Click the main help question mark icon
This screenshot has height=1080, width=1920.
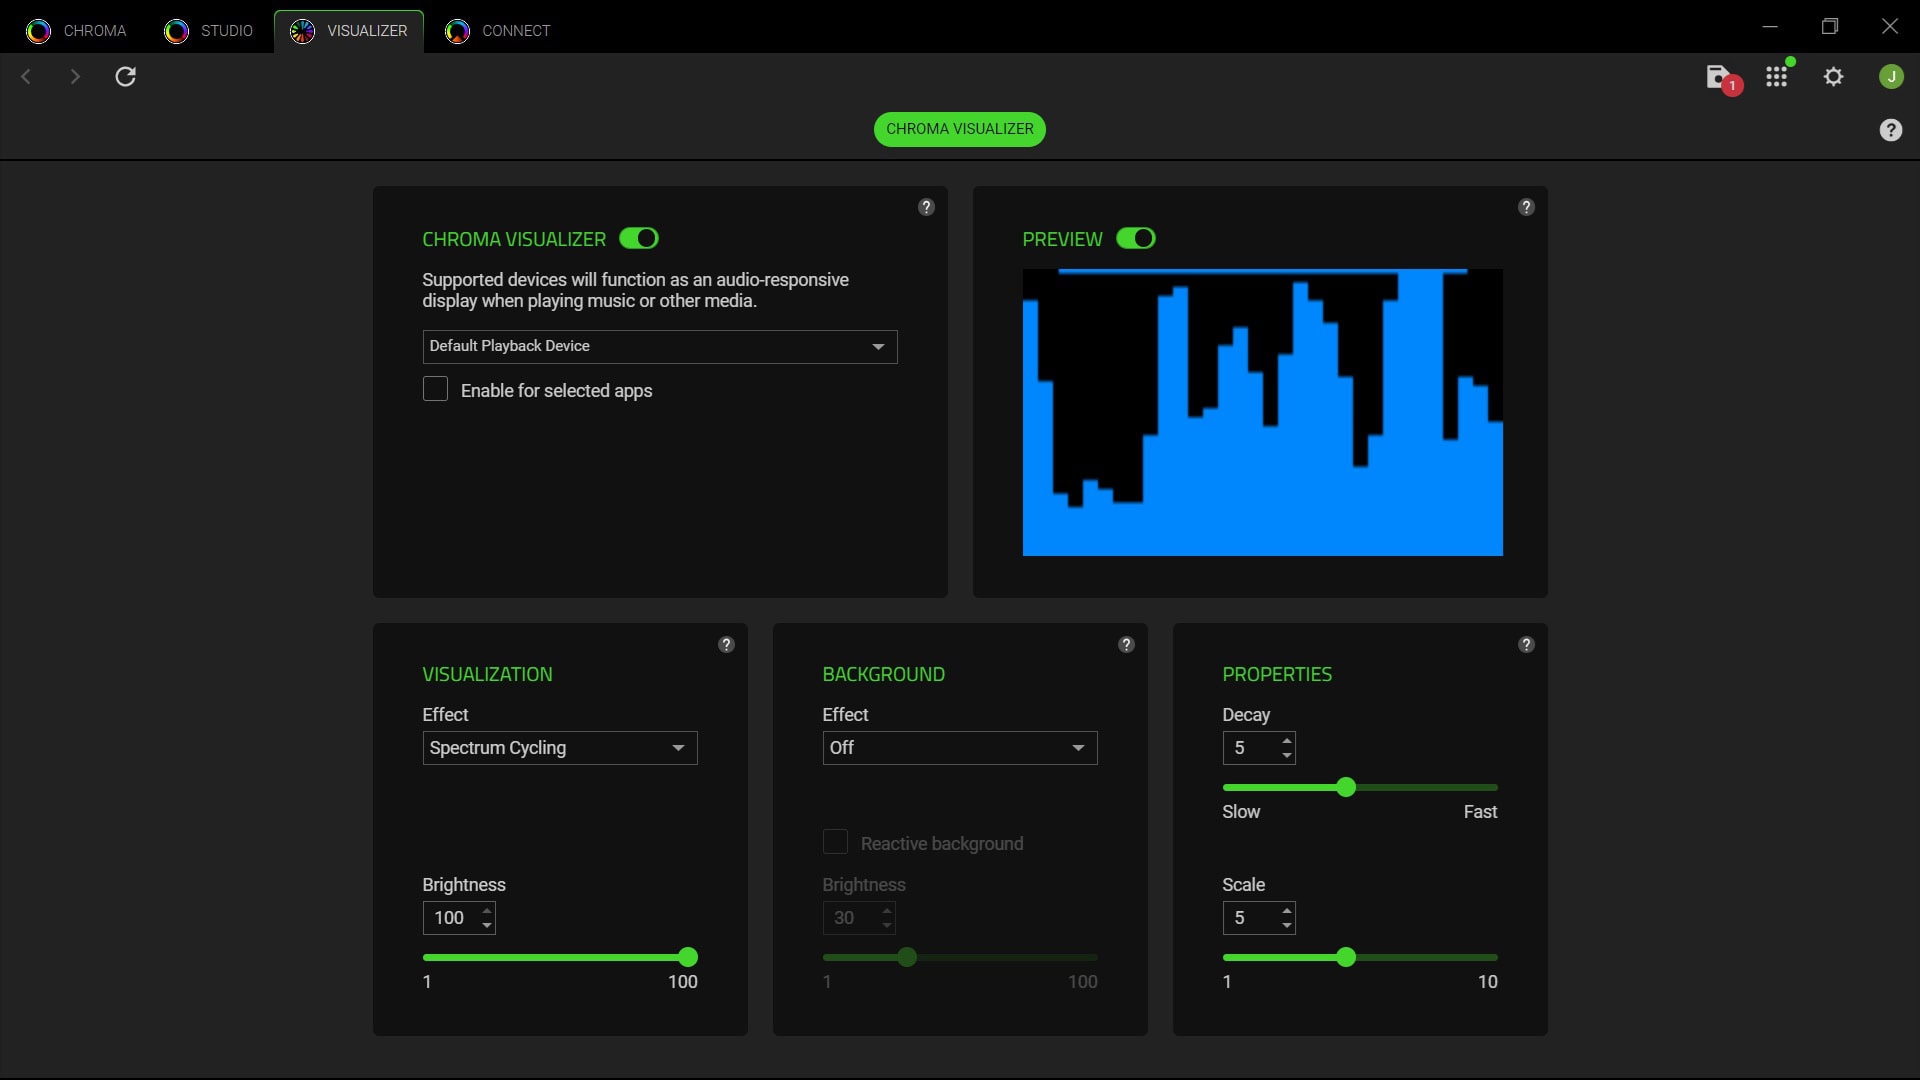(1890, 130)
